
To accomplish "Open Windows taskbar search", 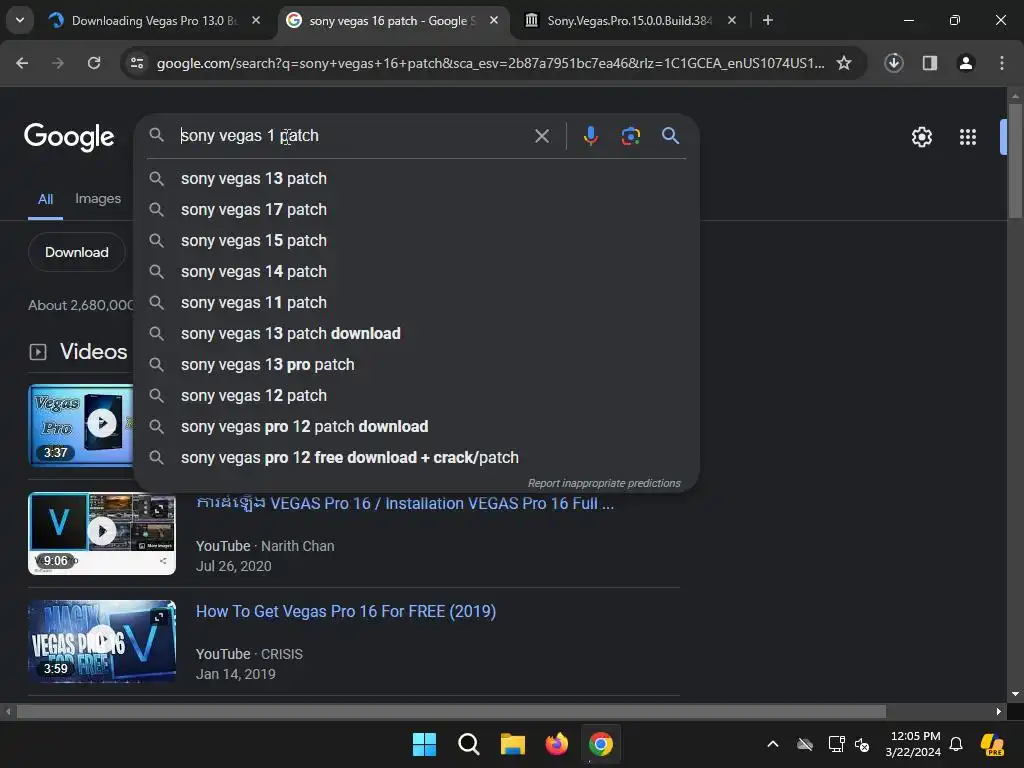I will tap(468, 744).
